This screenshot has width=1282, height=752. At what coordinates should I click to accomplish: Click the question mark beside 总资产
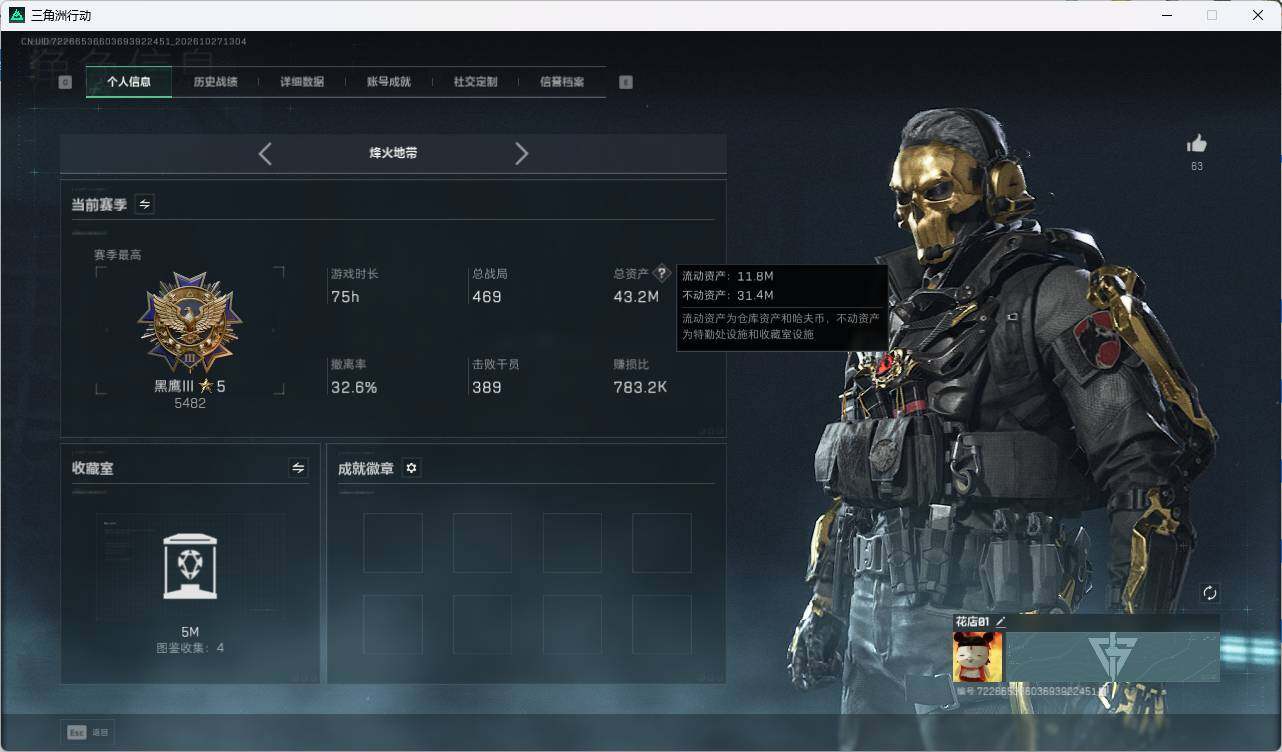click(661, 273)
